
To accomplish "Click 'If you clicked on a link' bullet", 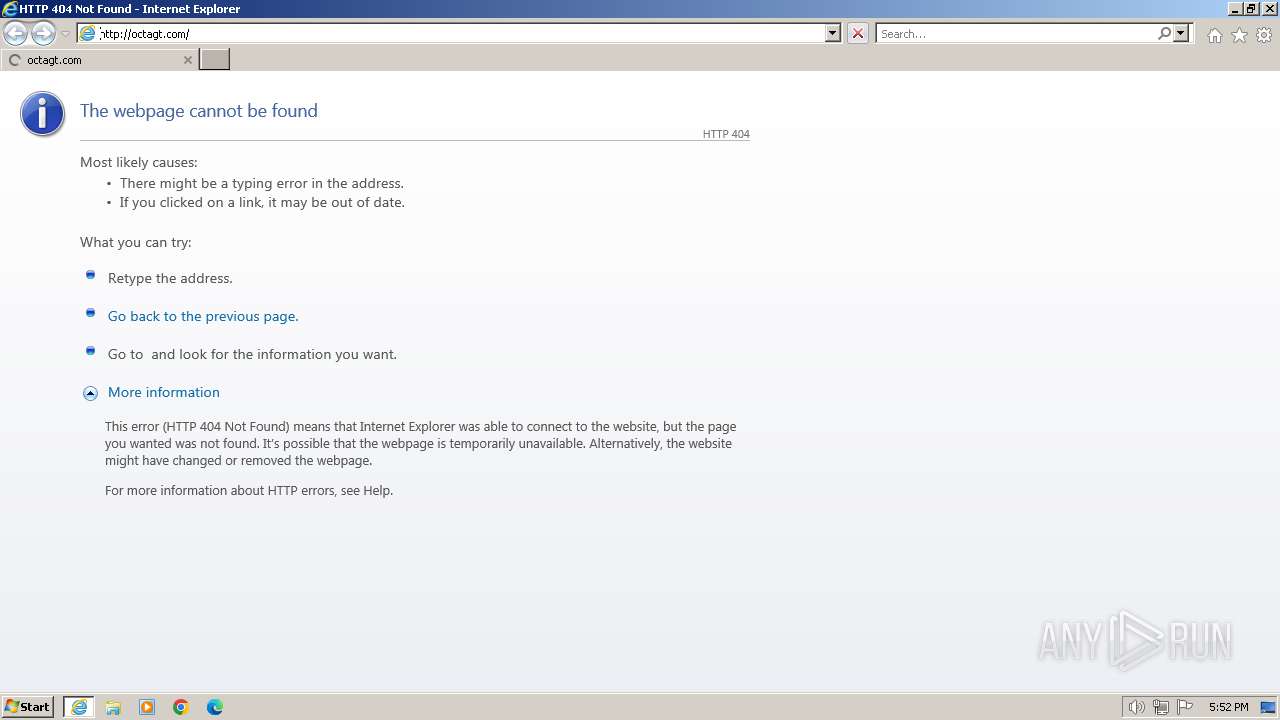I will 262,202.
